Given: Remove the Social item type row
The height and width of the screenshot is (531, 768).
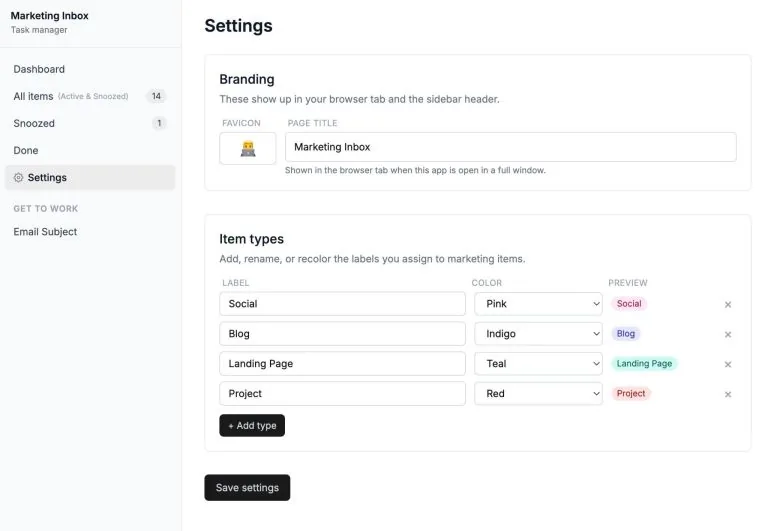Looking at the screenshot, I should click(x=728, y=304).
